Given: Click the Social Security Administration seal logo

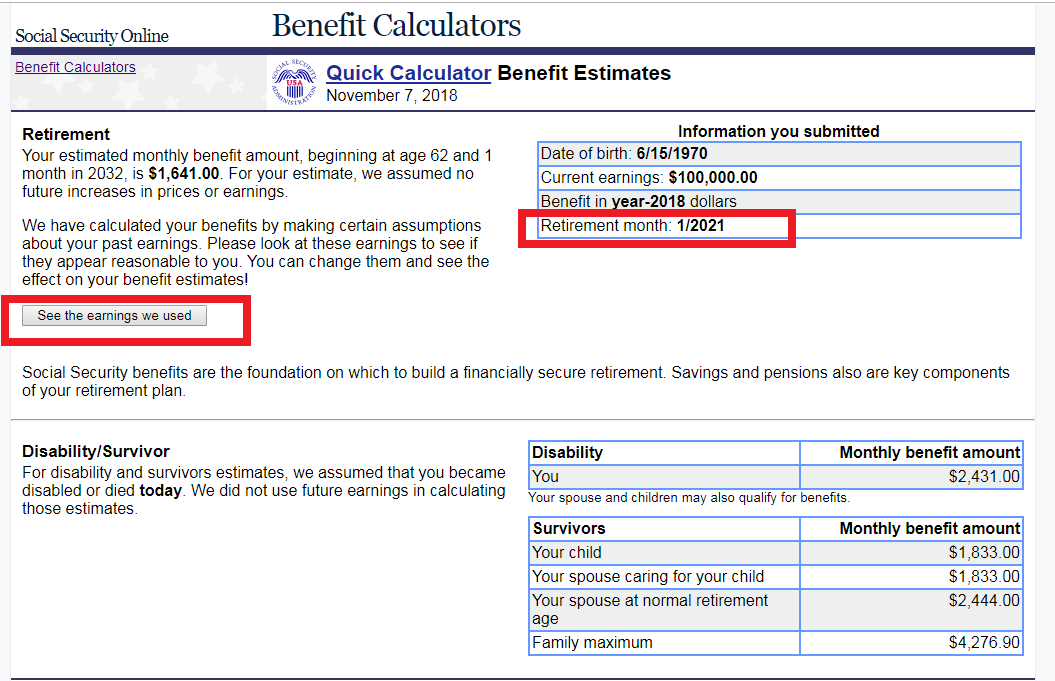Looking at the screenshot, I should [294, 82].
